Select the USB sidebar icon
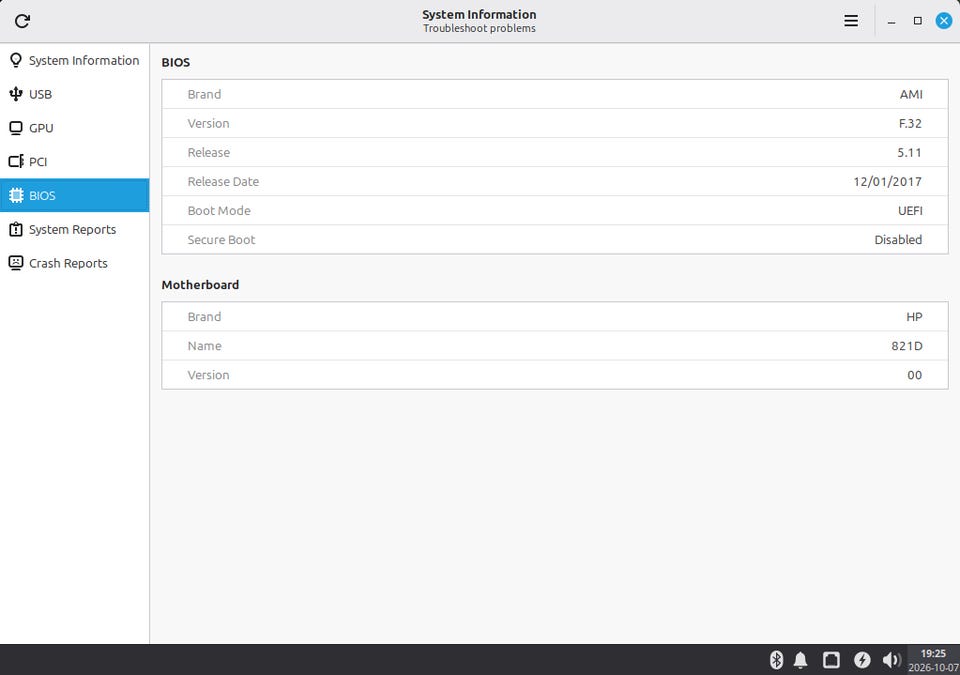 coord(16,94)
